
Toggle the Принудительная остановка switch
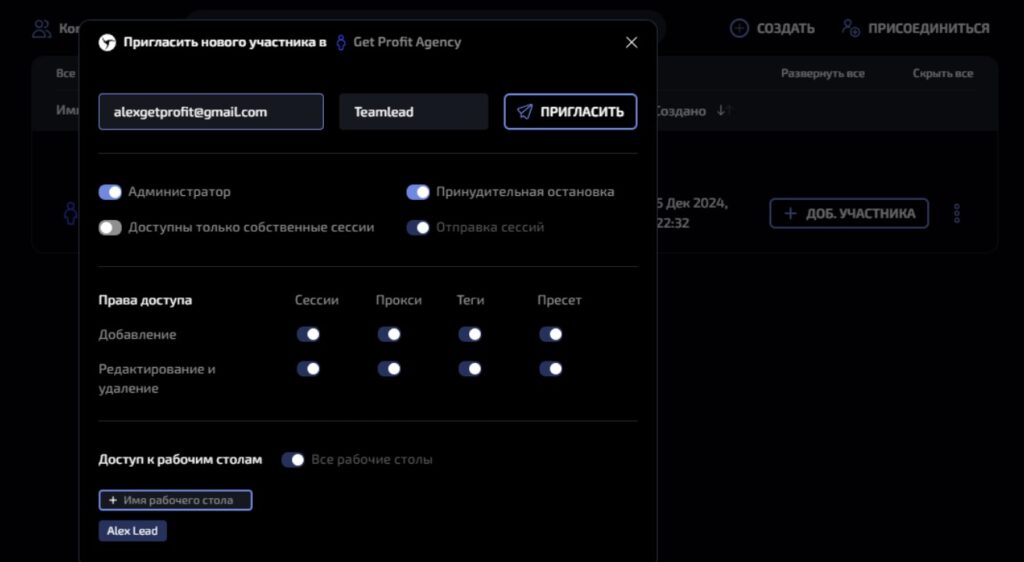pos(418,192)
